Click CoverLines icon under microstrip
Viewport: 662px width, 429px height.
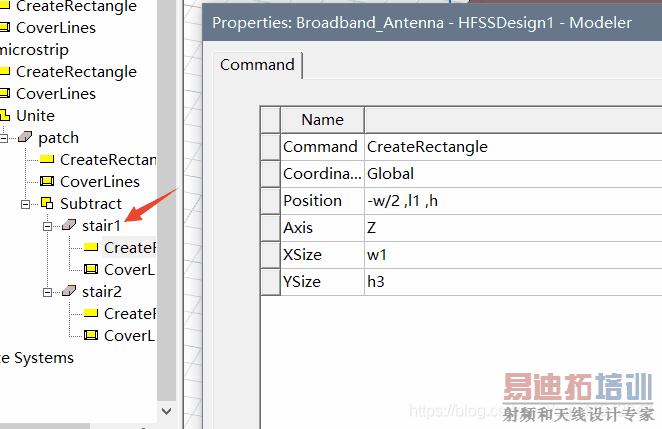coord(4,93)
